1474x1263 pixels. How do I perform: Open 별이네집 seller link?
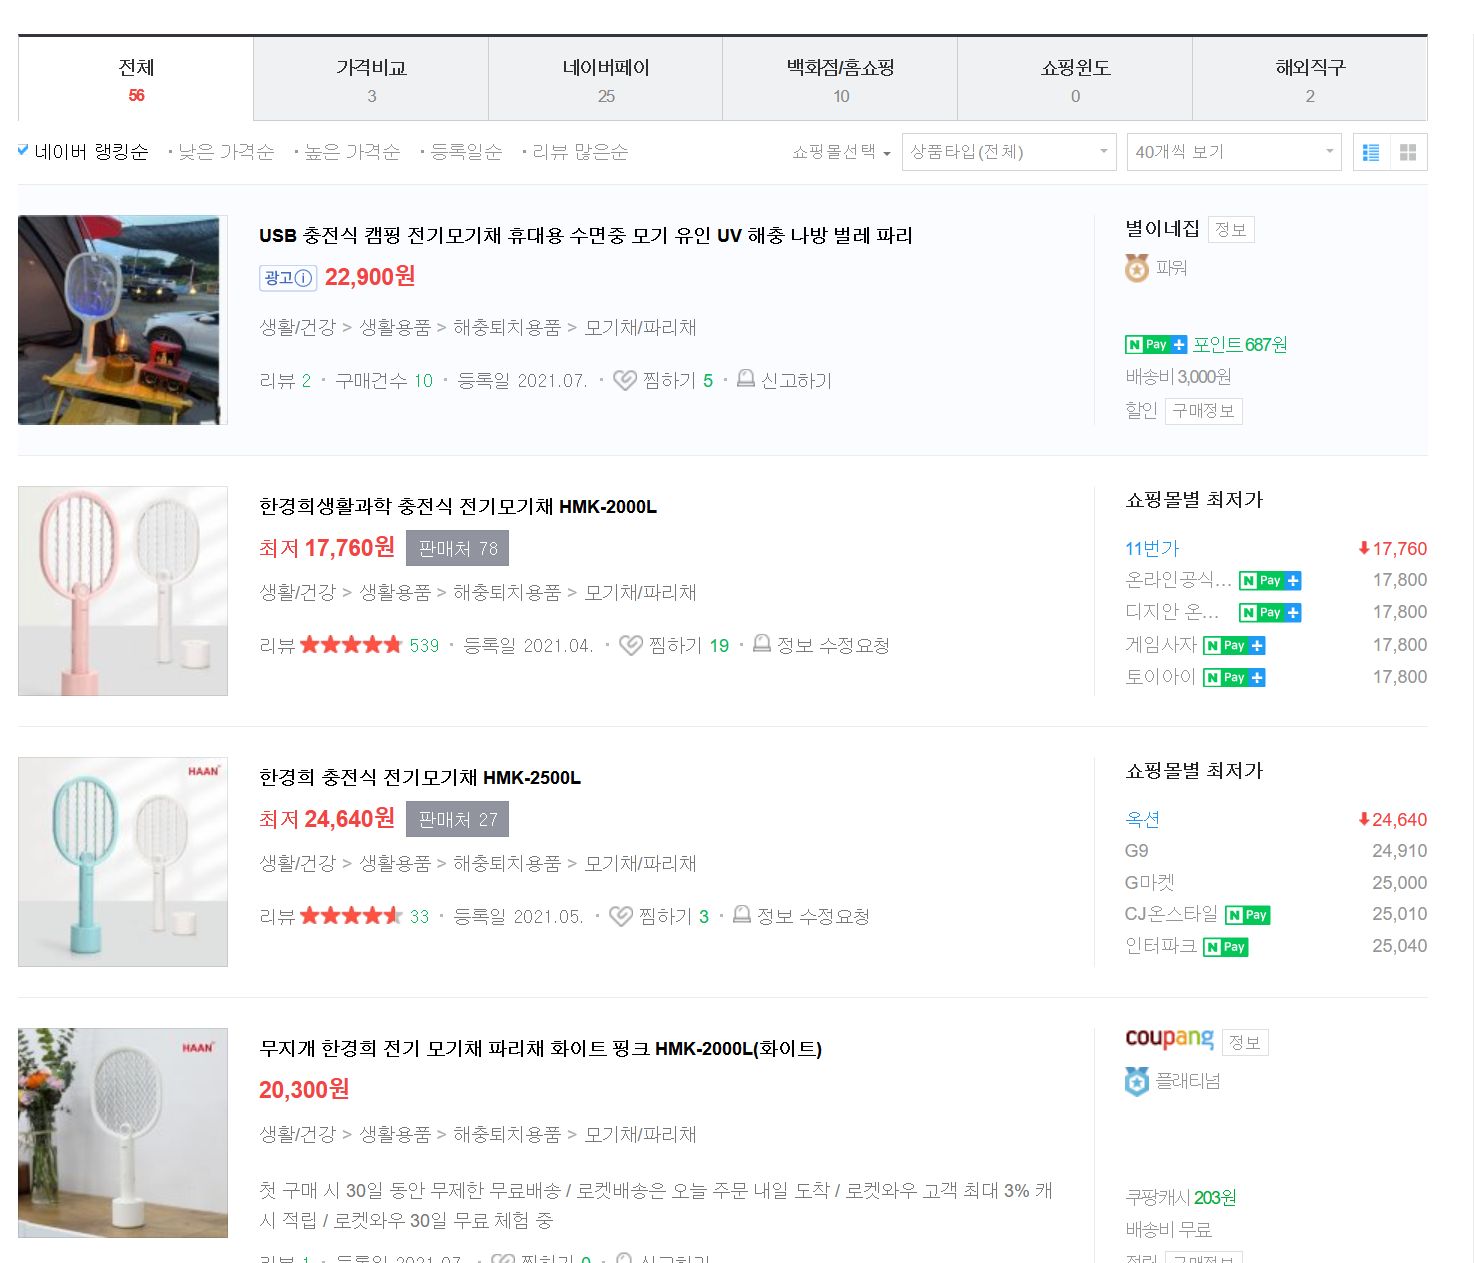point(1162,229)
